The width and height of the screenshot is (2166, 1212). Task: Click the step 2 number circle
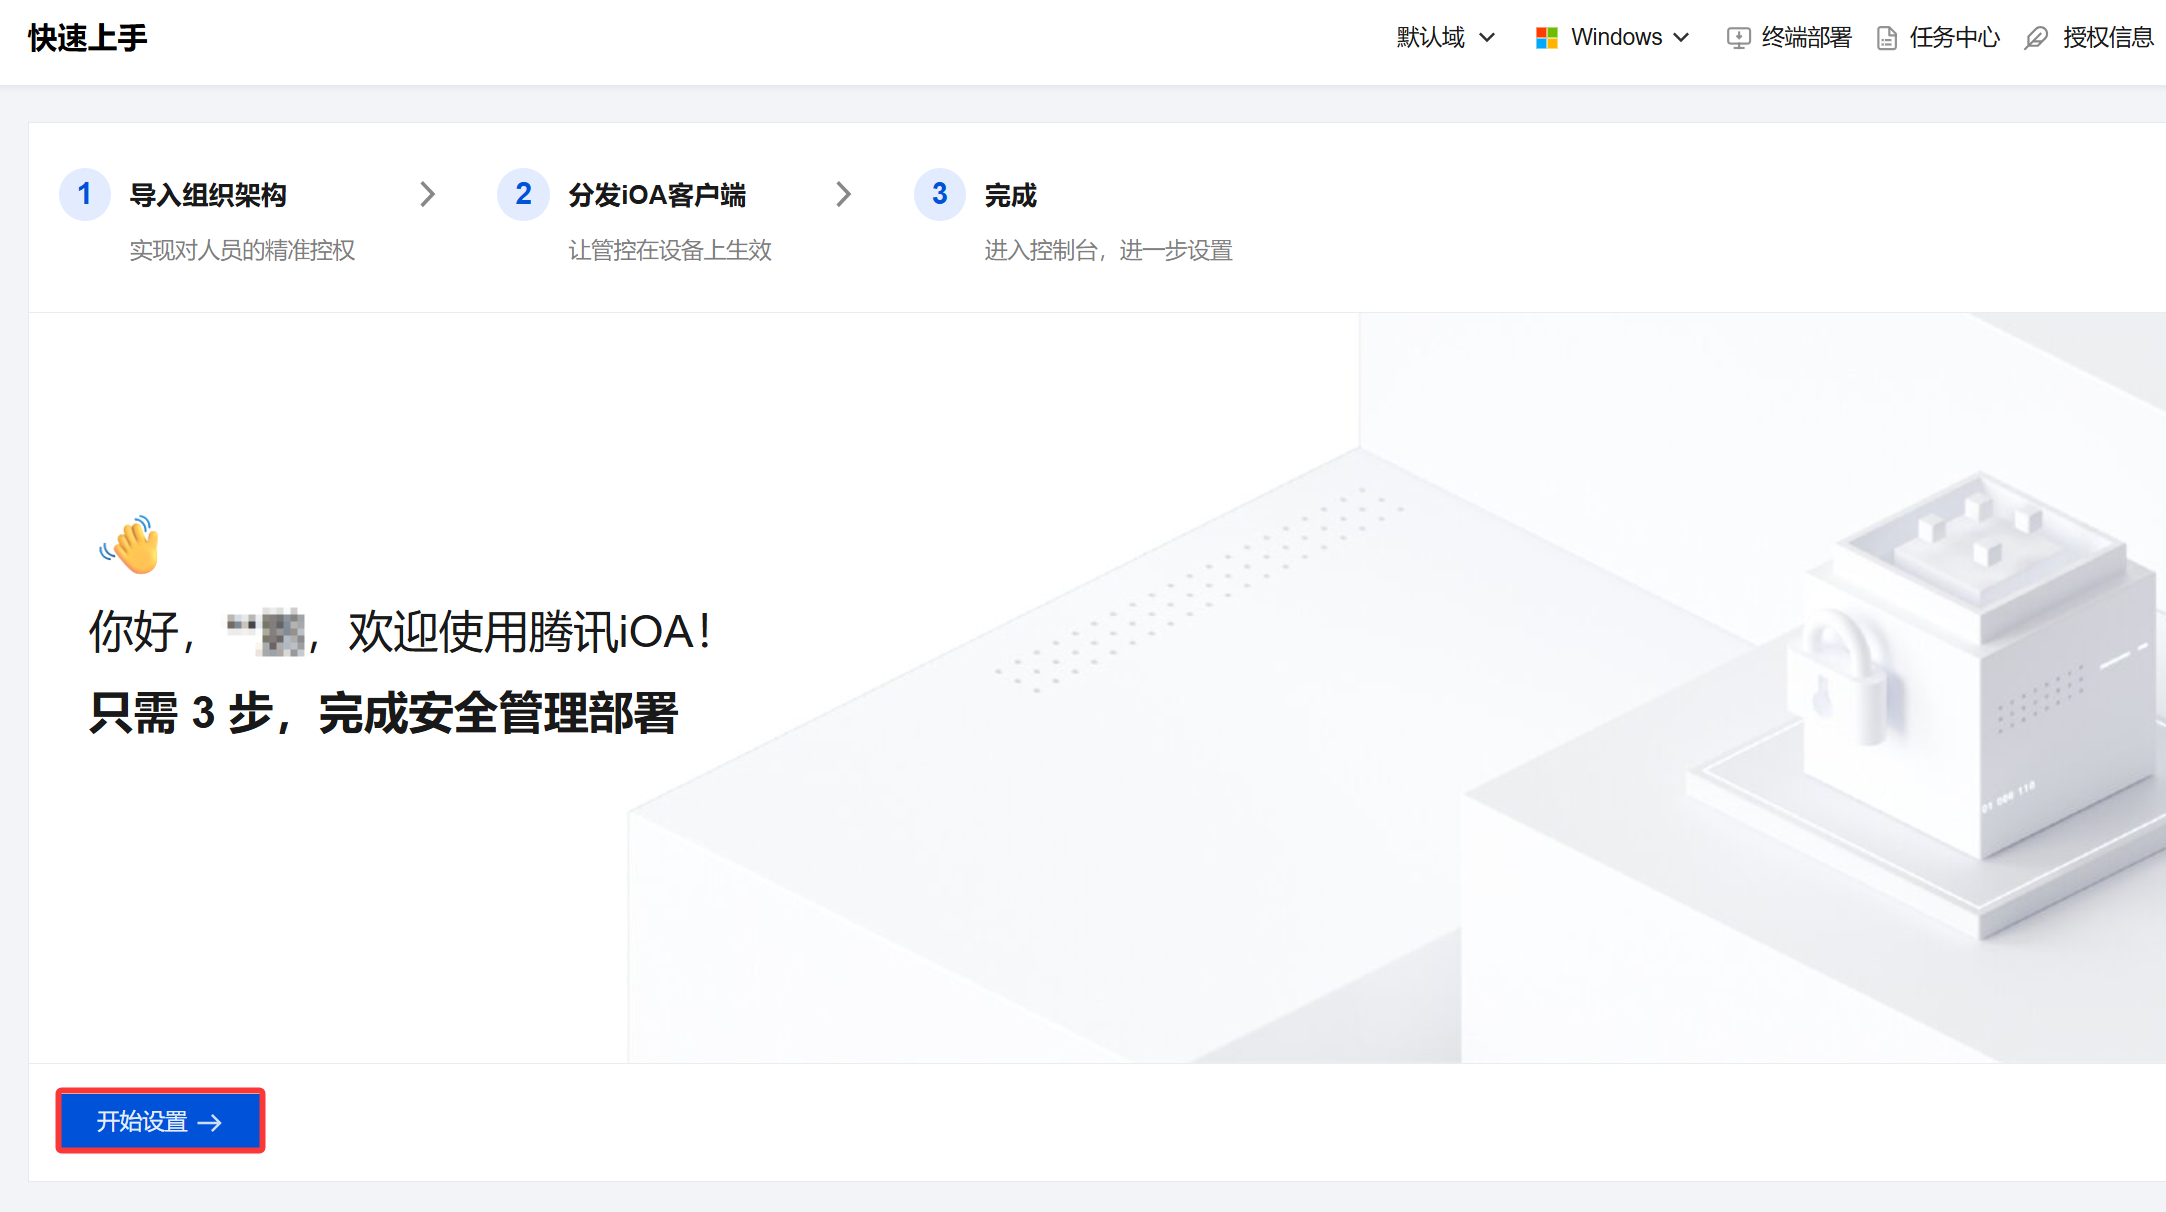523,194
